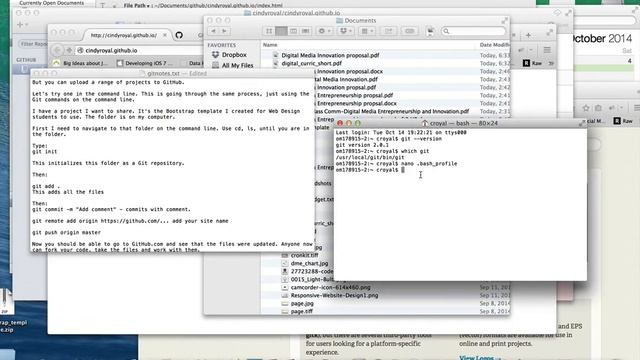Click the gitnotes.txt document title

(x=163, y=73)
